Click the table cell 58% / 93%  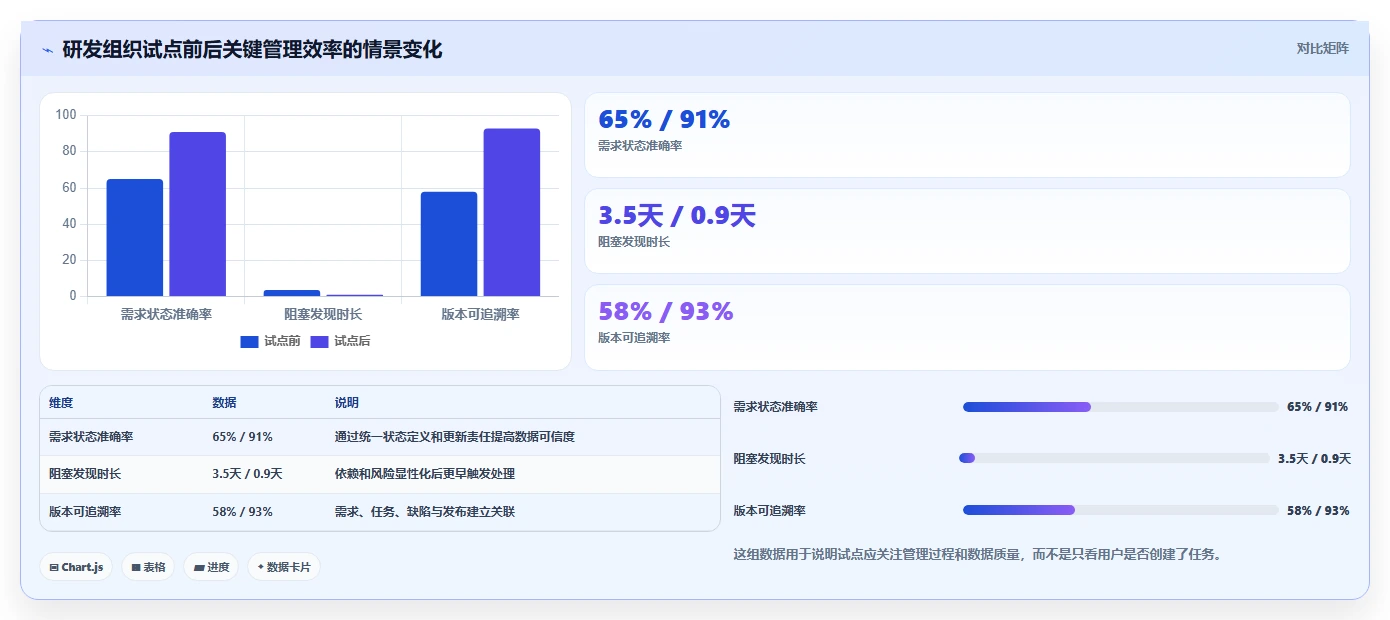tap(242, 512)
